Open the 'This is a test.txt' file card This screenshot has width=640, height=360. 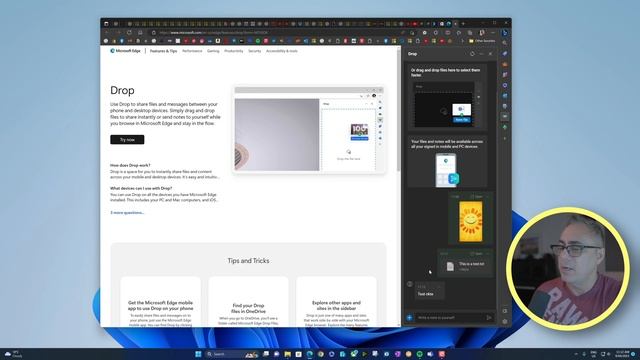[465, 264]
